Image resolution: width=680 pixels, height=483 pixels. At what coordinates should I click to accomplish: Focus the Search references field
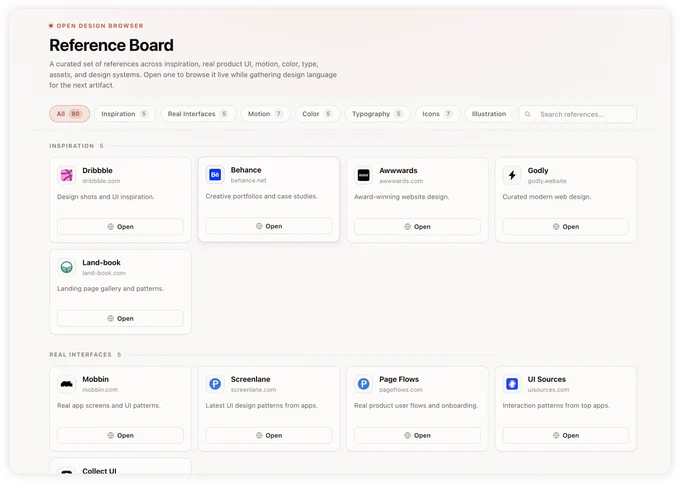tap(577, 114)
